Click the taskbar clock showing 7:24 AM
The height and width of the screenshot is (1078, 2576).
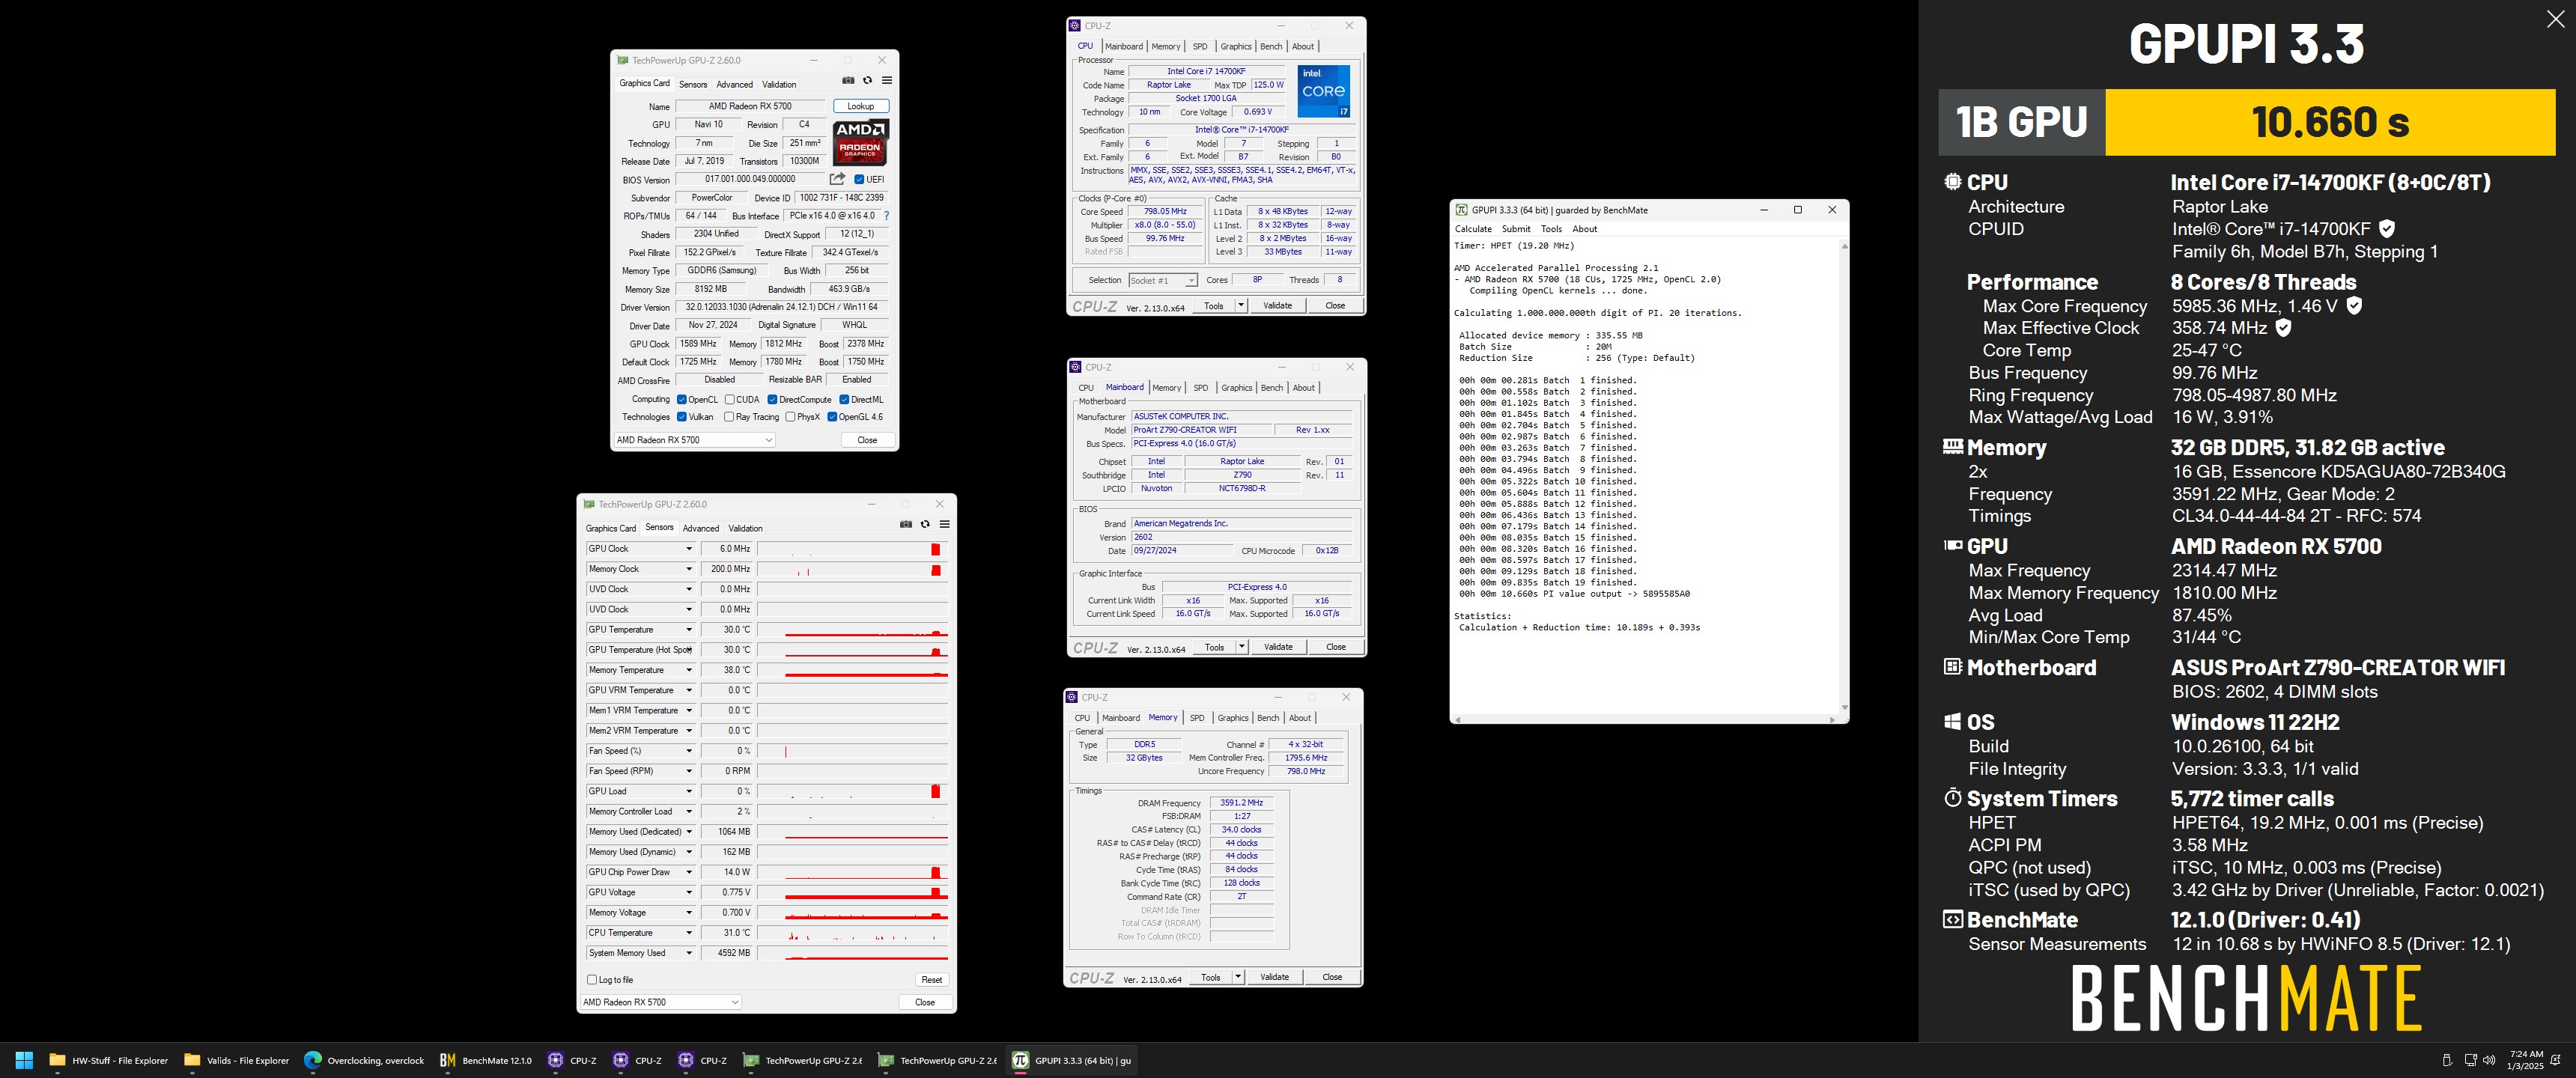click(2526, 1060)
